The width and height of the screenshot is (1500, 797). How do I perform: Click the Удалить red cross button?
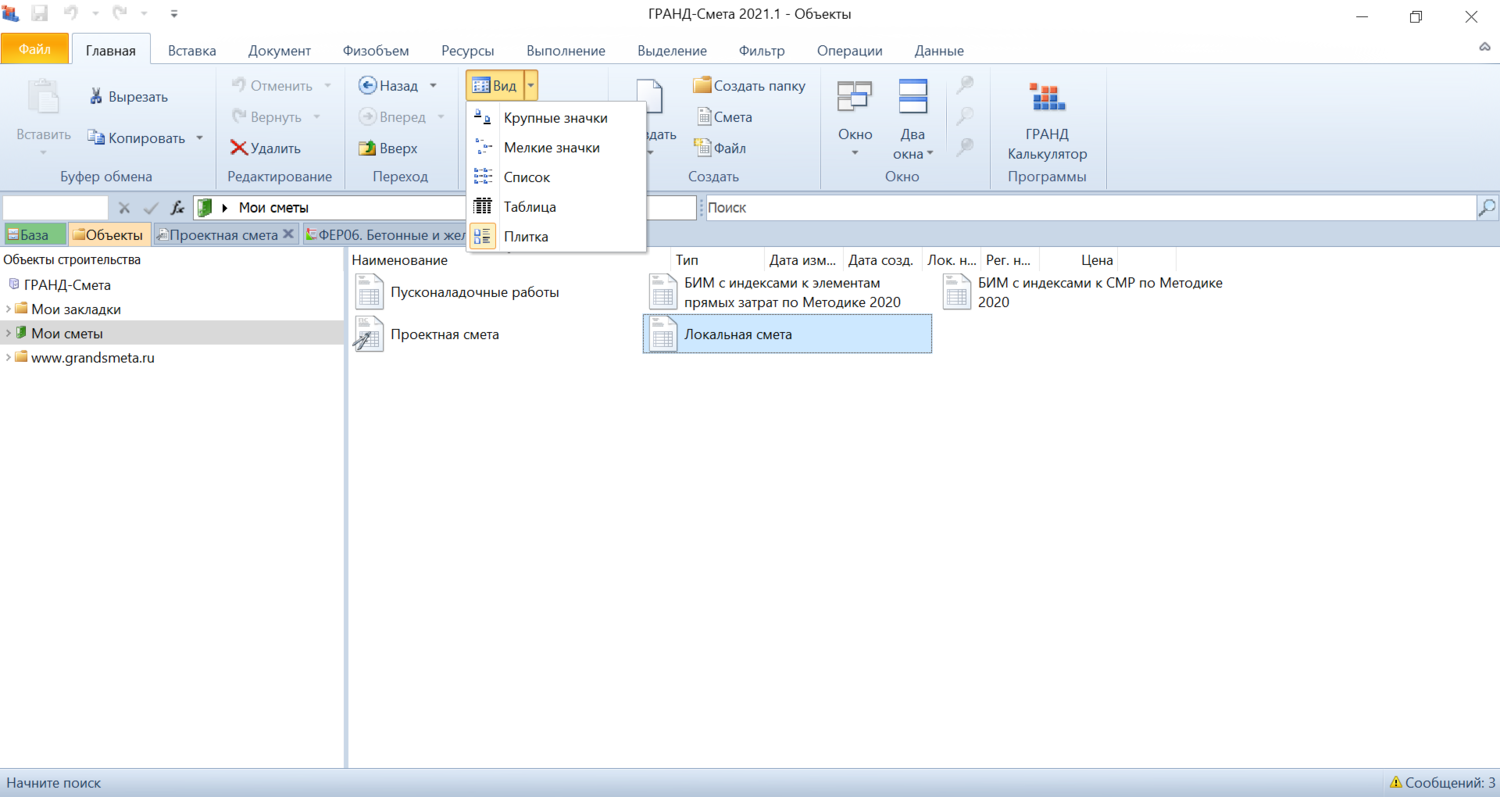point(265,148)
